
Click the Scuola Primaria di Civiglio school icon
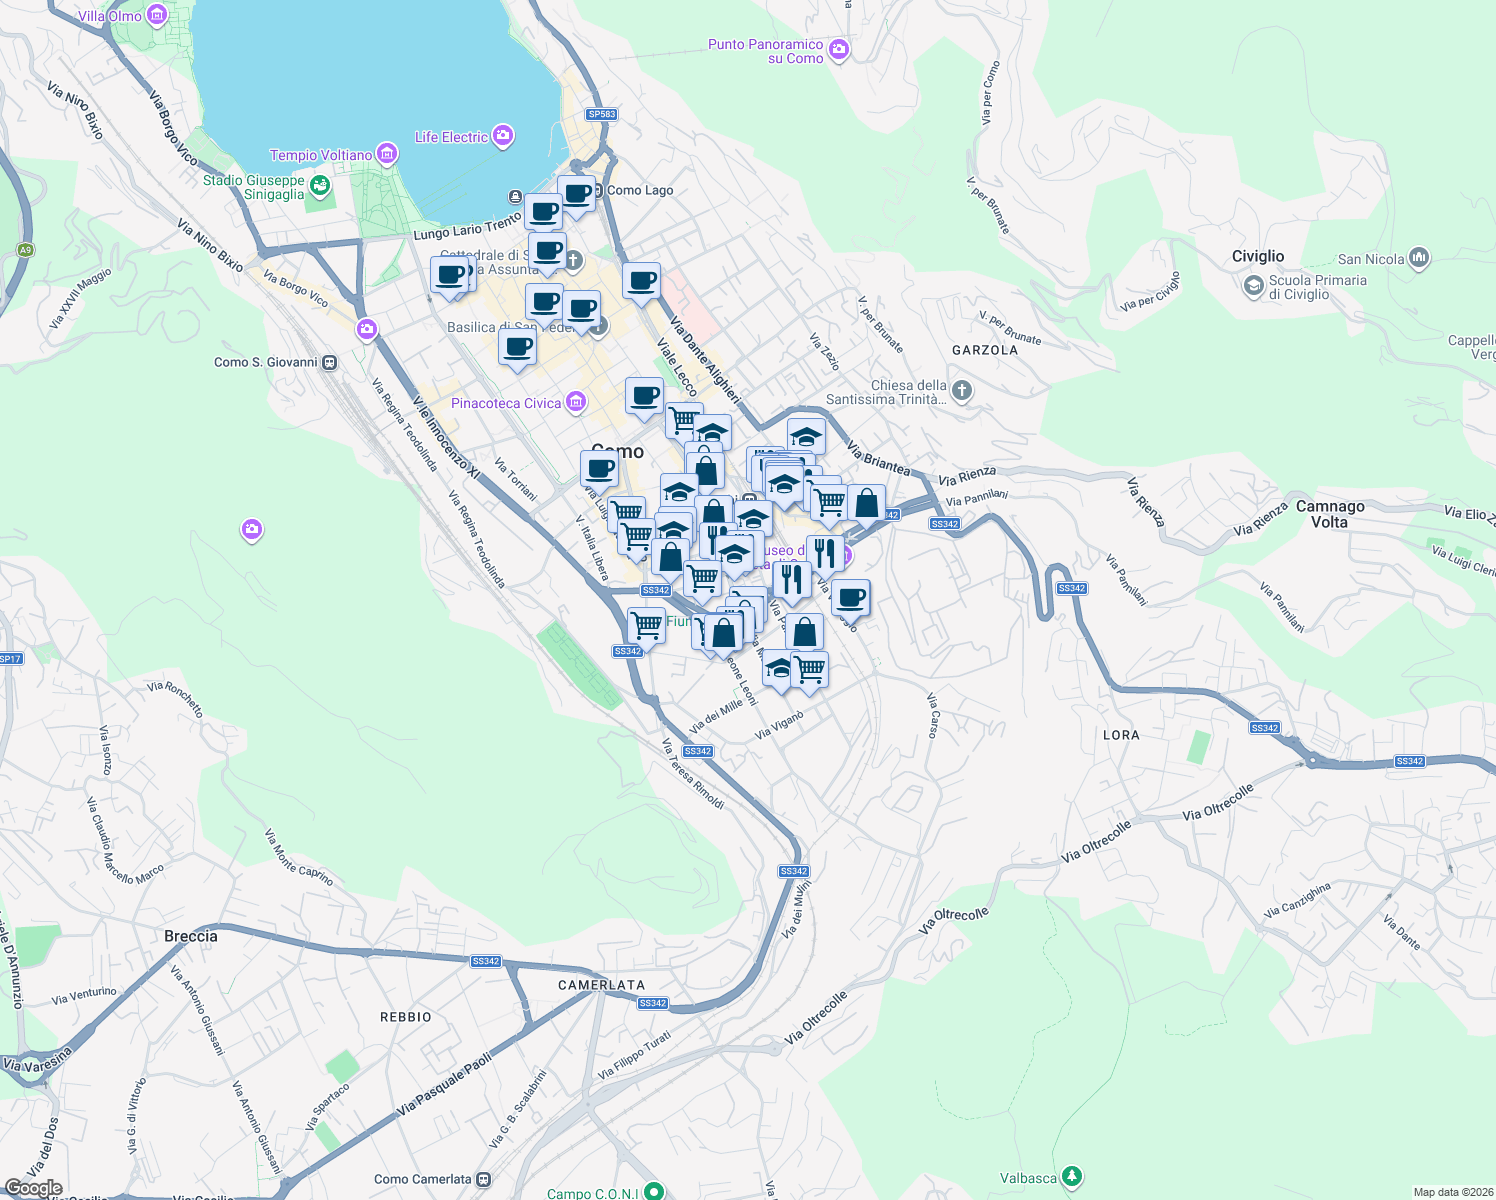[1254, 287]
